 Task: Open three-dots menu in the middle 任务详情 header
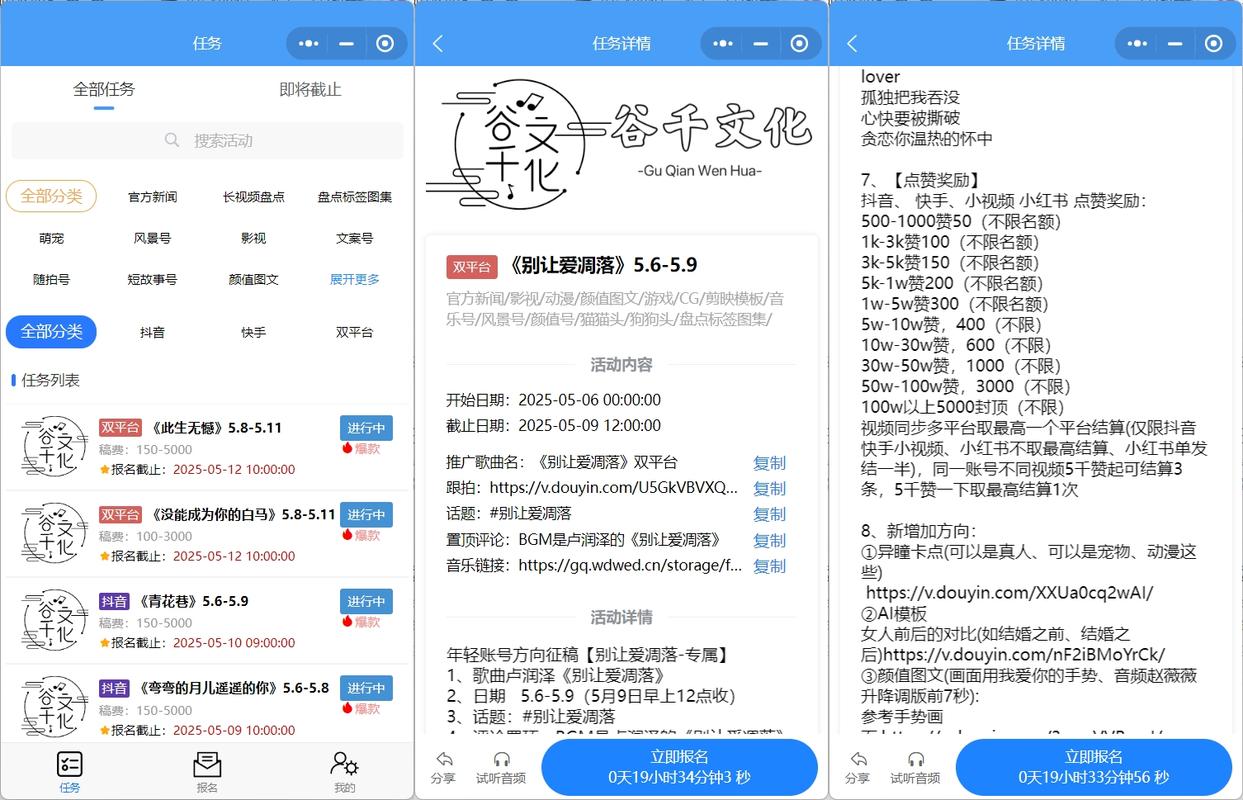[722, 43]
